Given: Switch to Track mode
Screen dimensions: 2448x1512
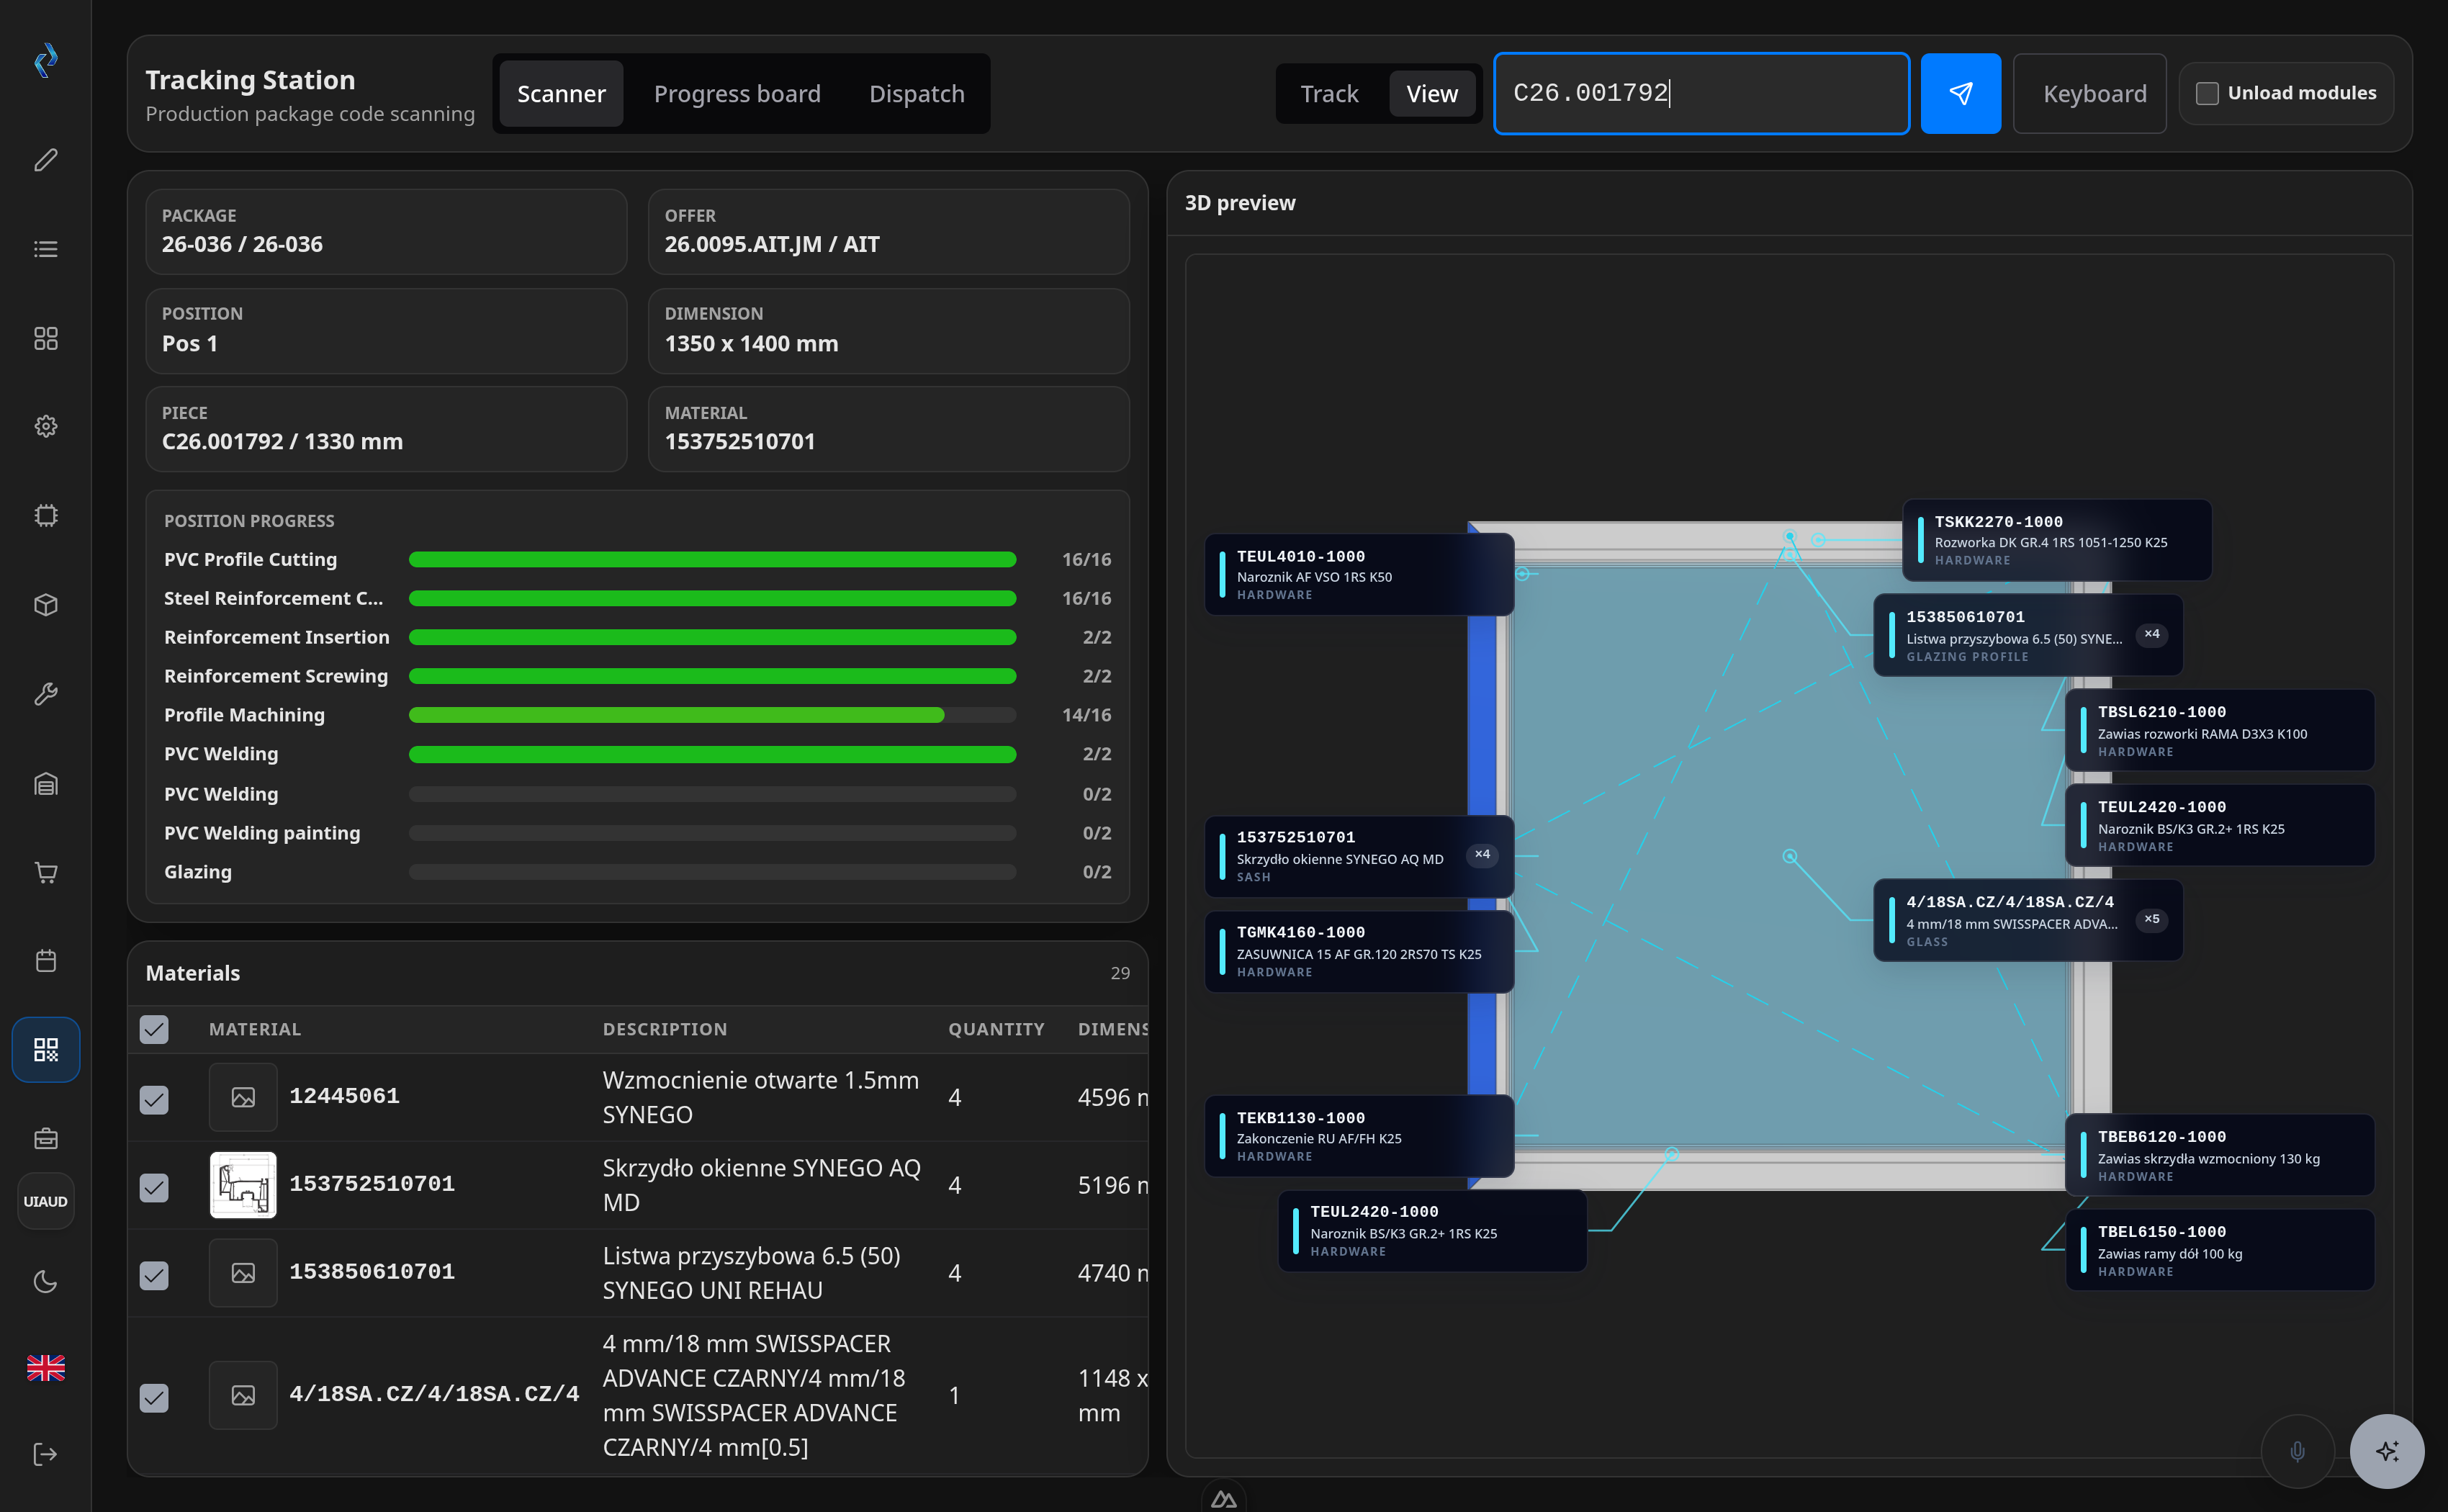Looking at the screenshot, I should coord(1329,93).
